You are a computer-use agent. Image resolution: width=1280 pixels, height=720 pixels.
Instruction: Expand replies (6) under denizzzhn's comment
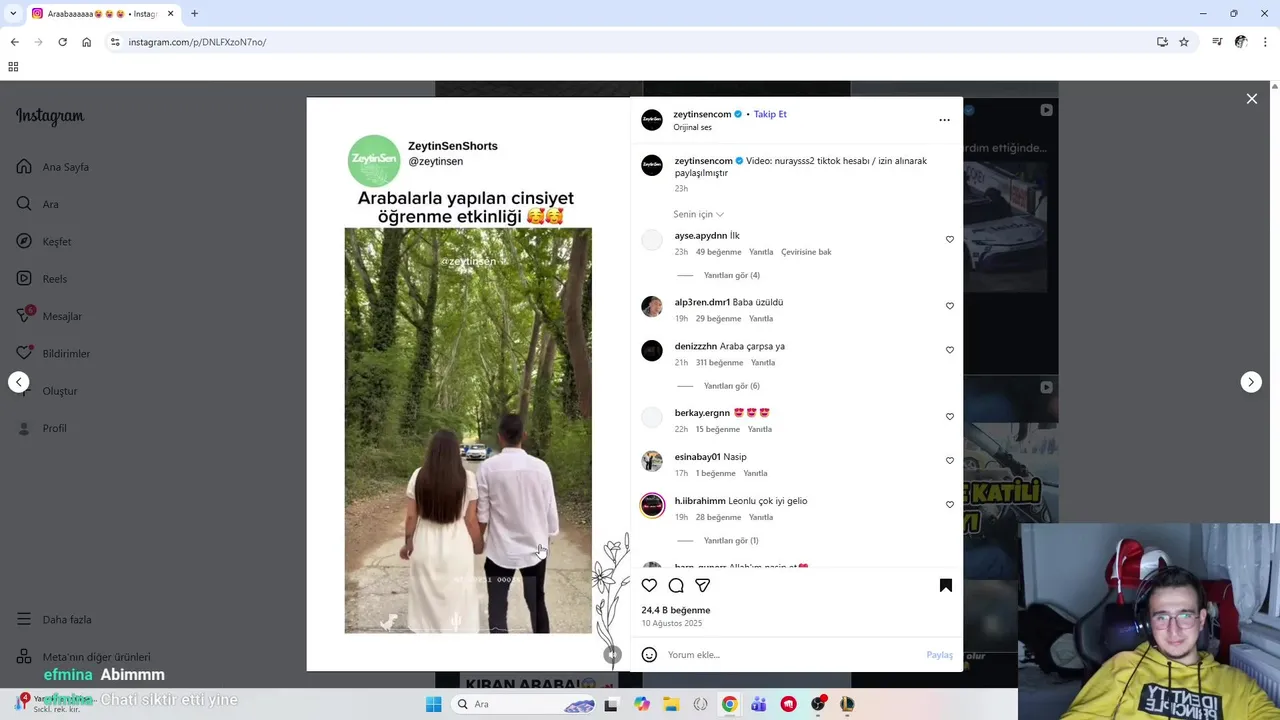click(x=732, y=386)
